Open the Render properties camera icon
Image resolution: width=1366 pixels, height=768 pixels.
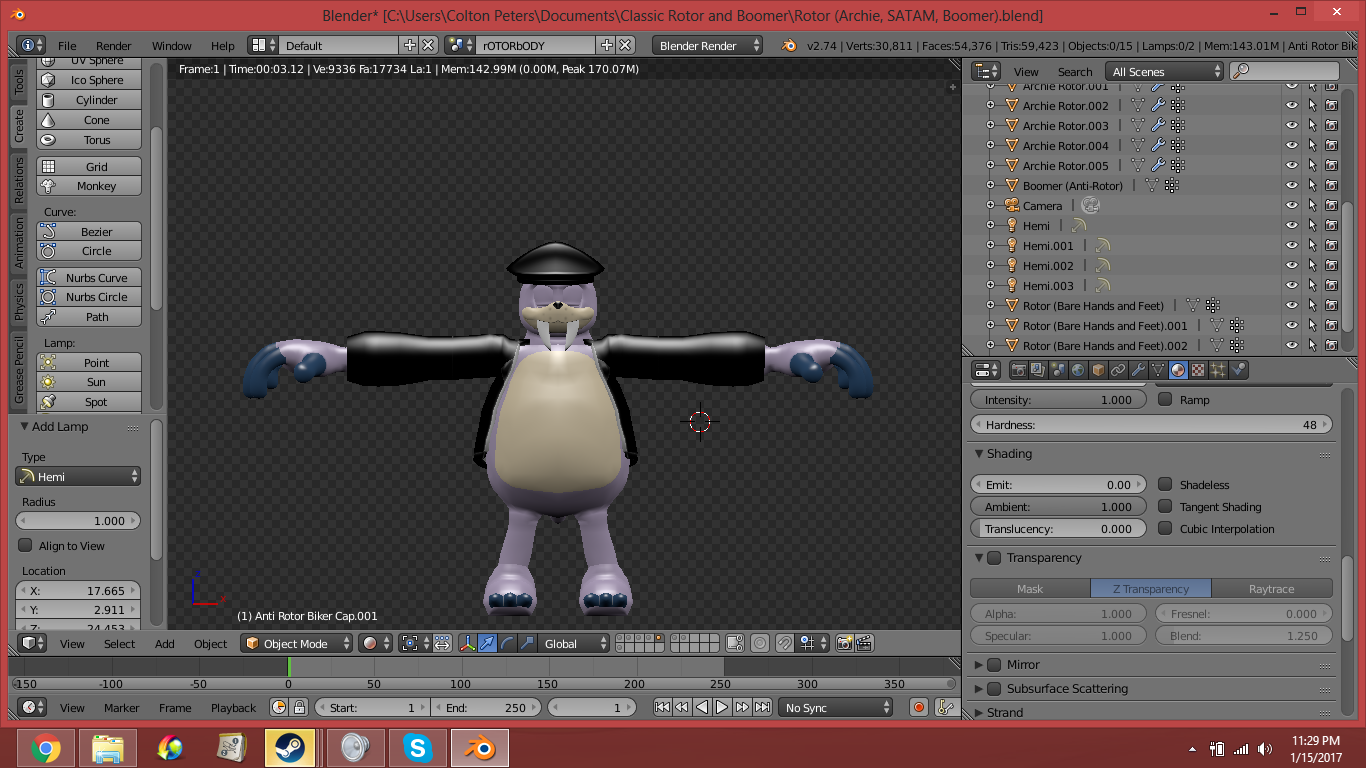coord(1019,370)
